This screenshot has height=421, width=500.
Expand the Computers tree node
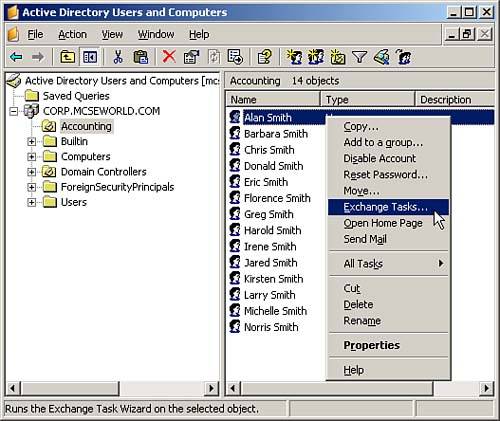click(x=31, y=157)
